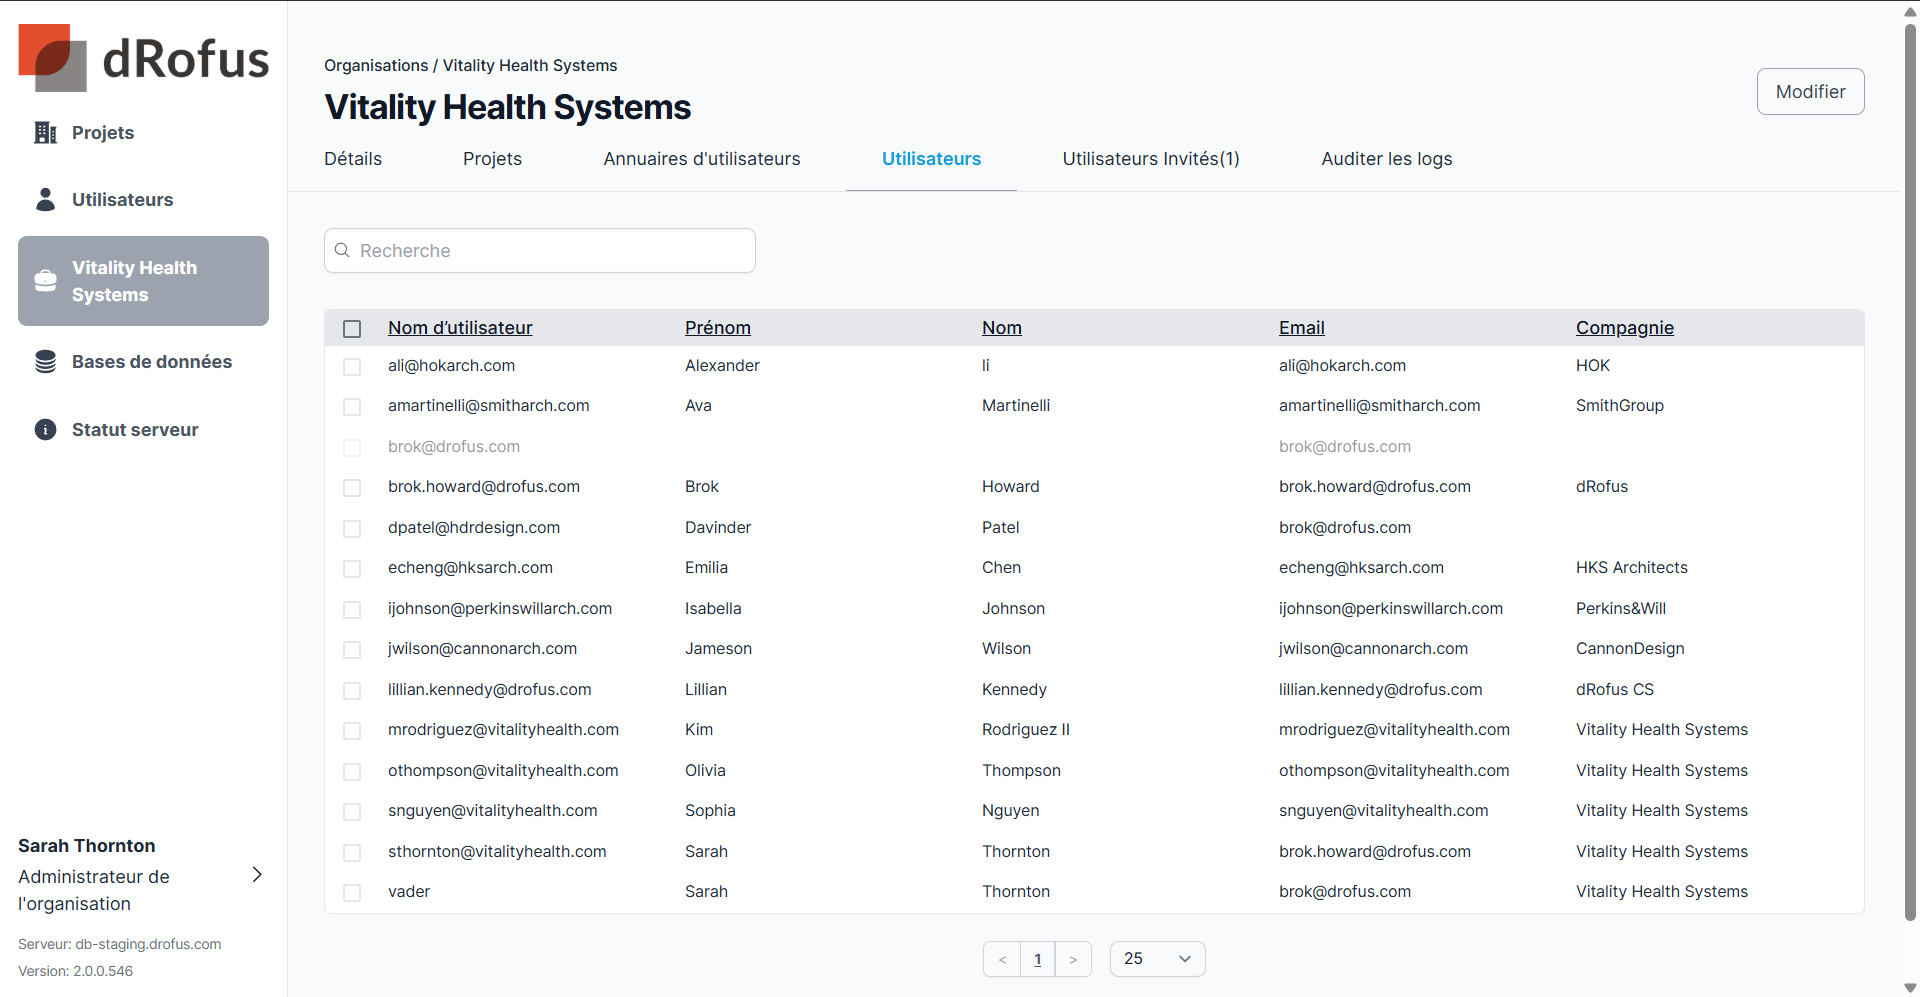Click the magnifier icon in search box
Viewport: 1920px width, 997px height.
(342, 251)
